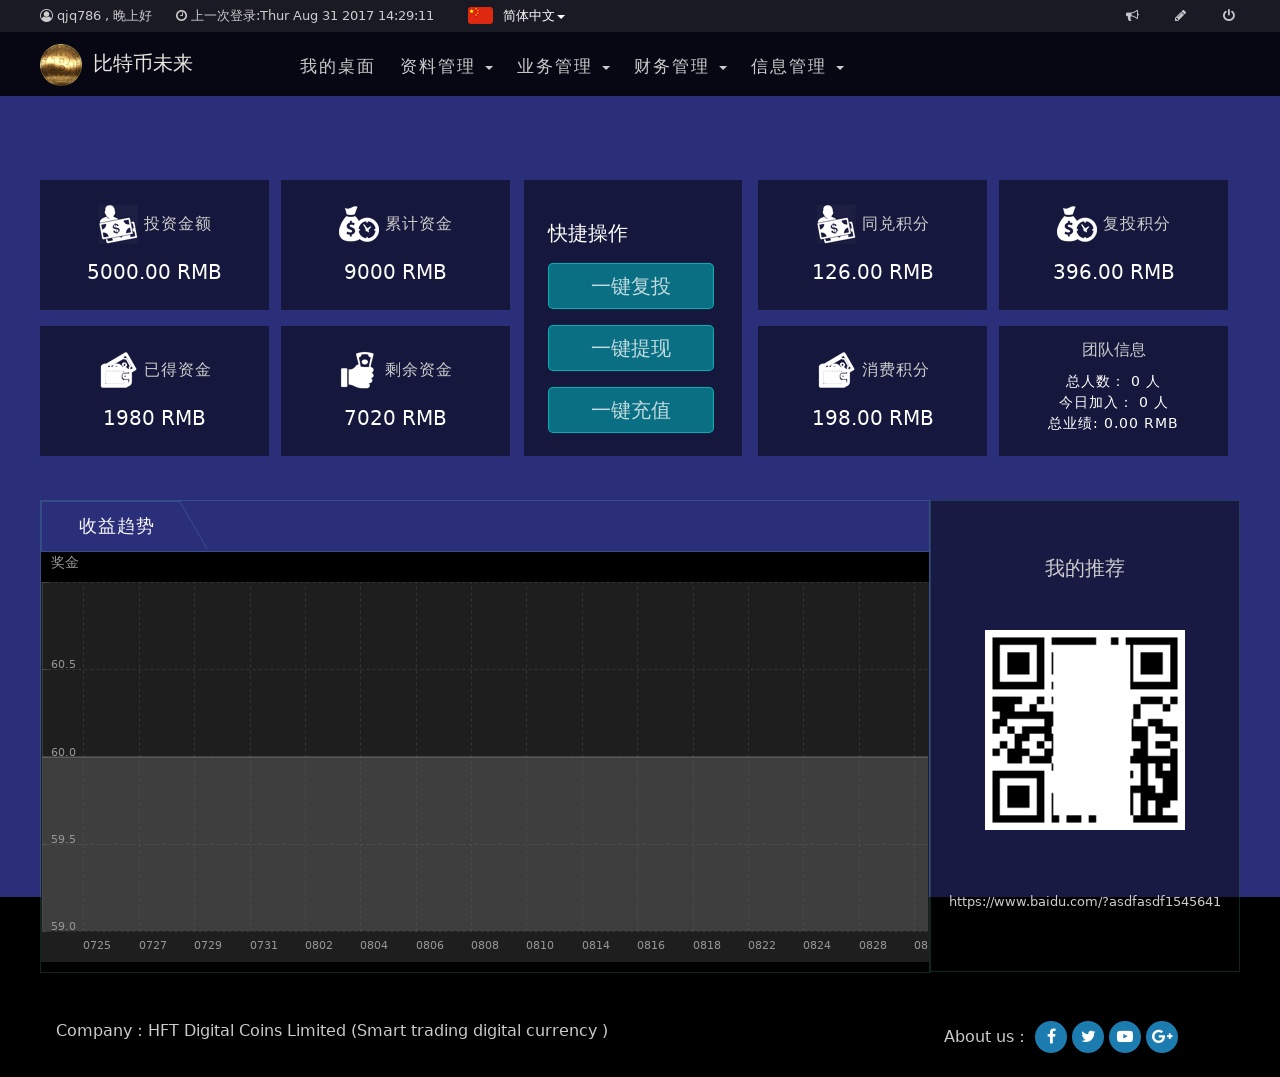The image size is (1280, 1077).
Task: Click the 126.00 RMB value
Action: click(872, 272)
